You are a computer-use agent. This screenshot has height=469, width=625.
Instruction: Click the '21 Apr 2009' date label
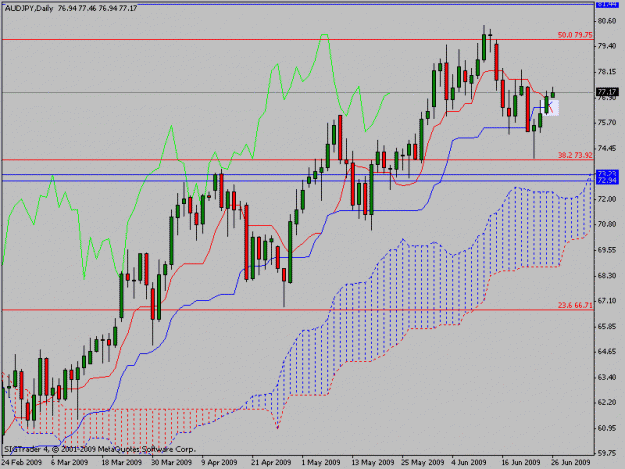[271, 462]
